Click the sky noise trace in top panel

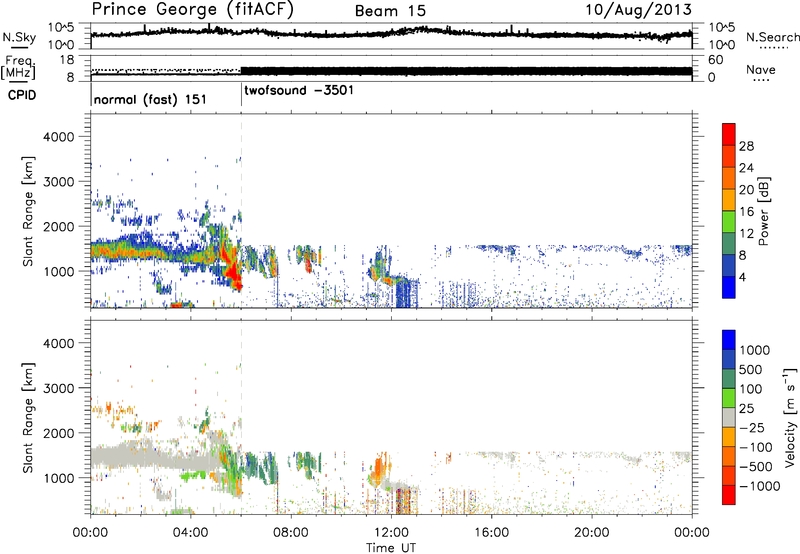pos(391,34)
